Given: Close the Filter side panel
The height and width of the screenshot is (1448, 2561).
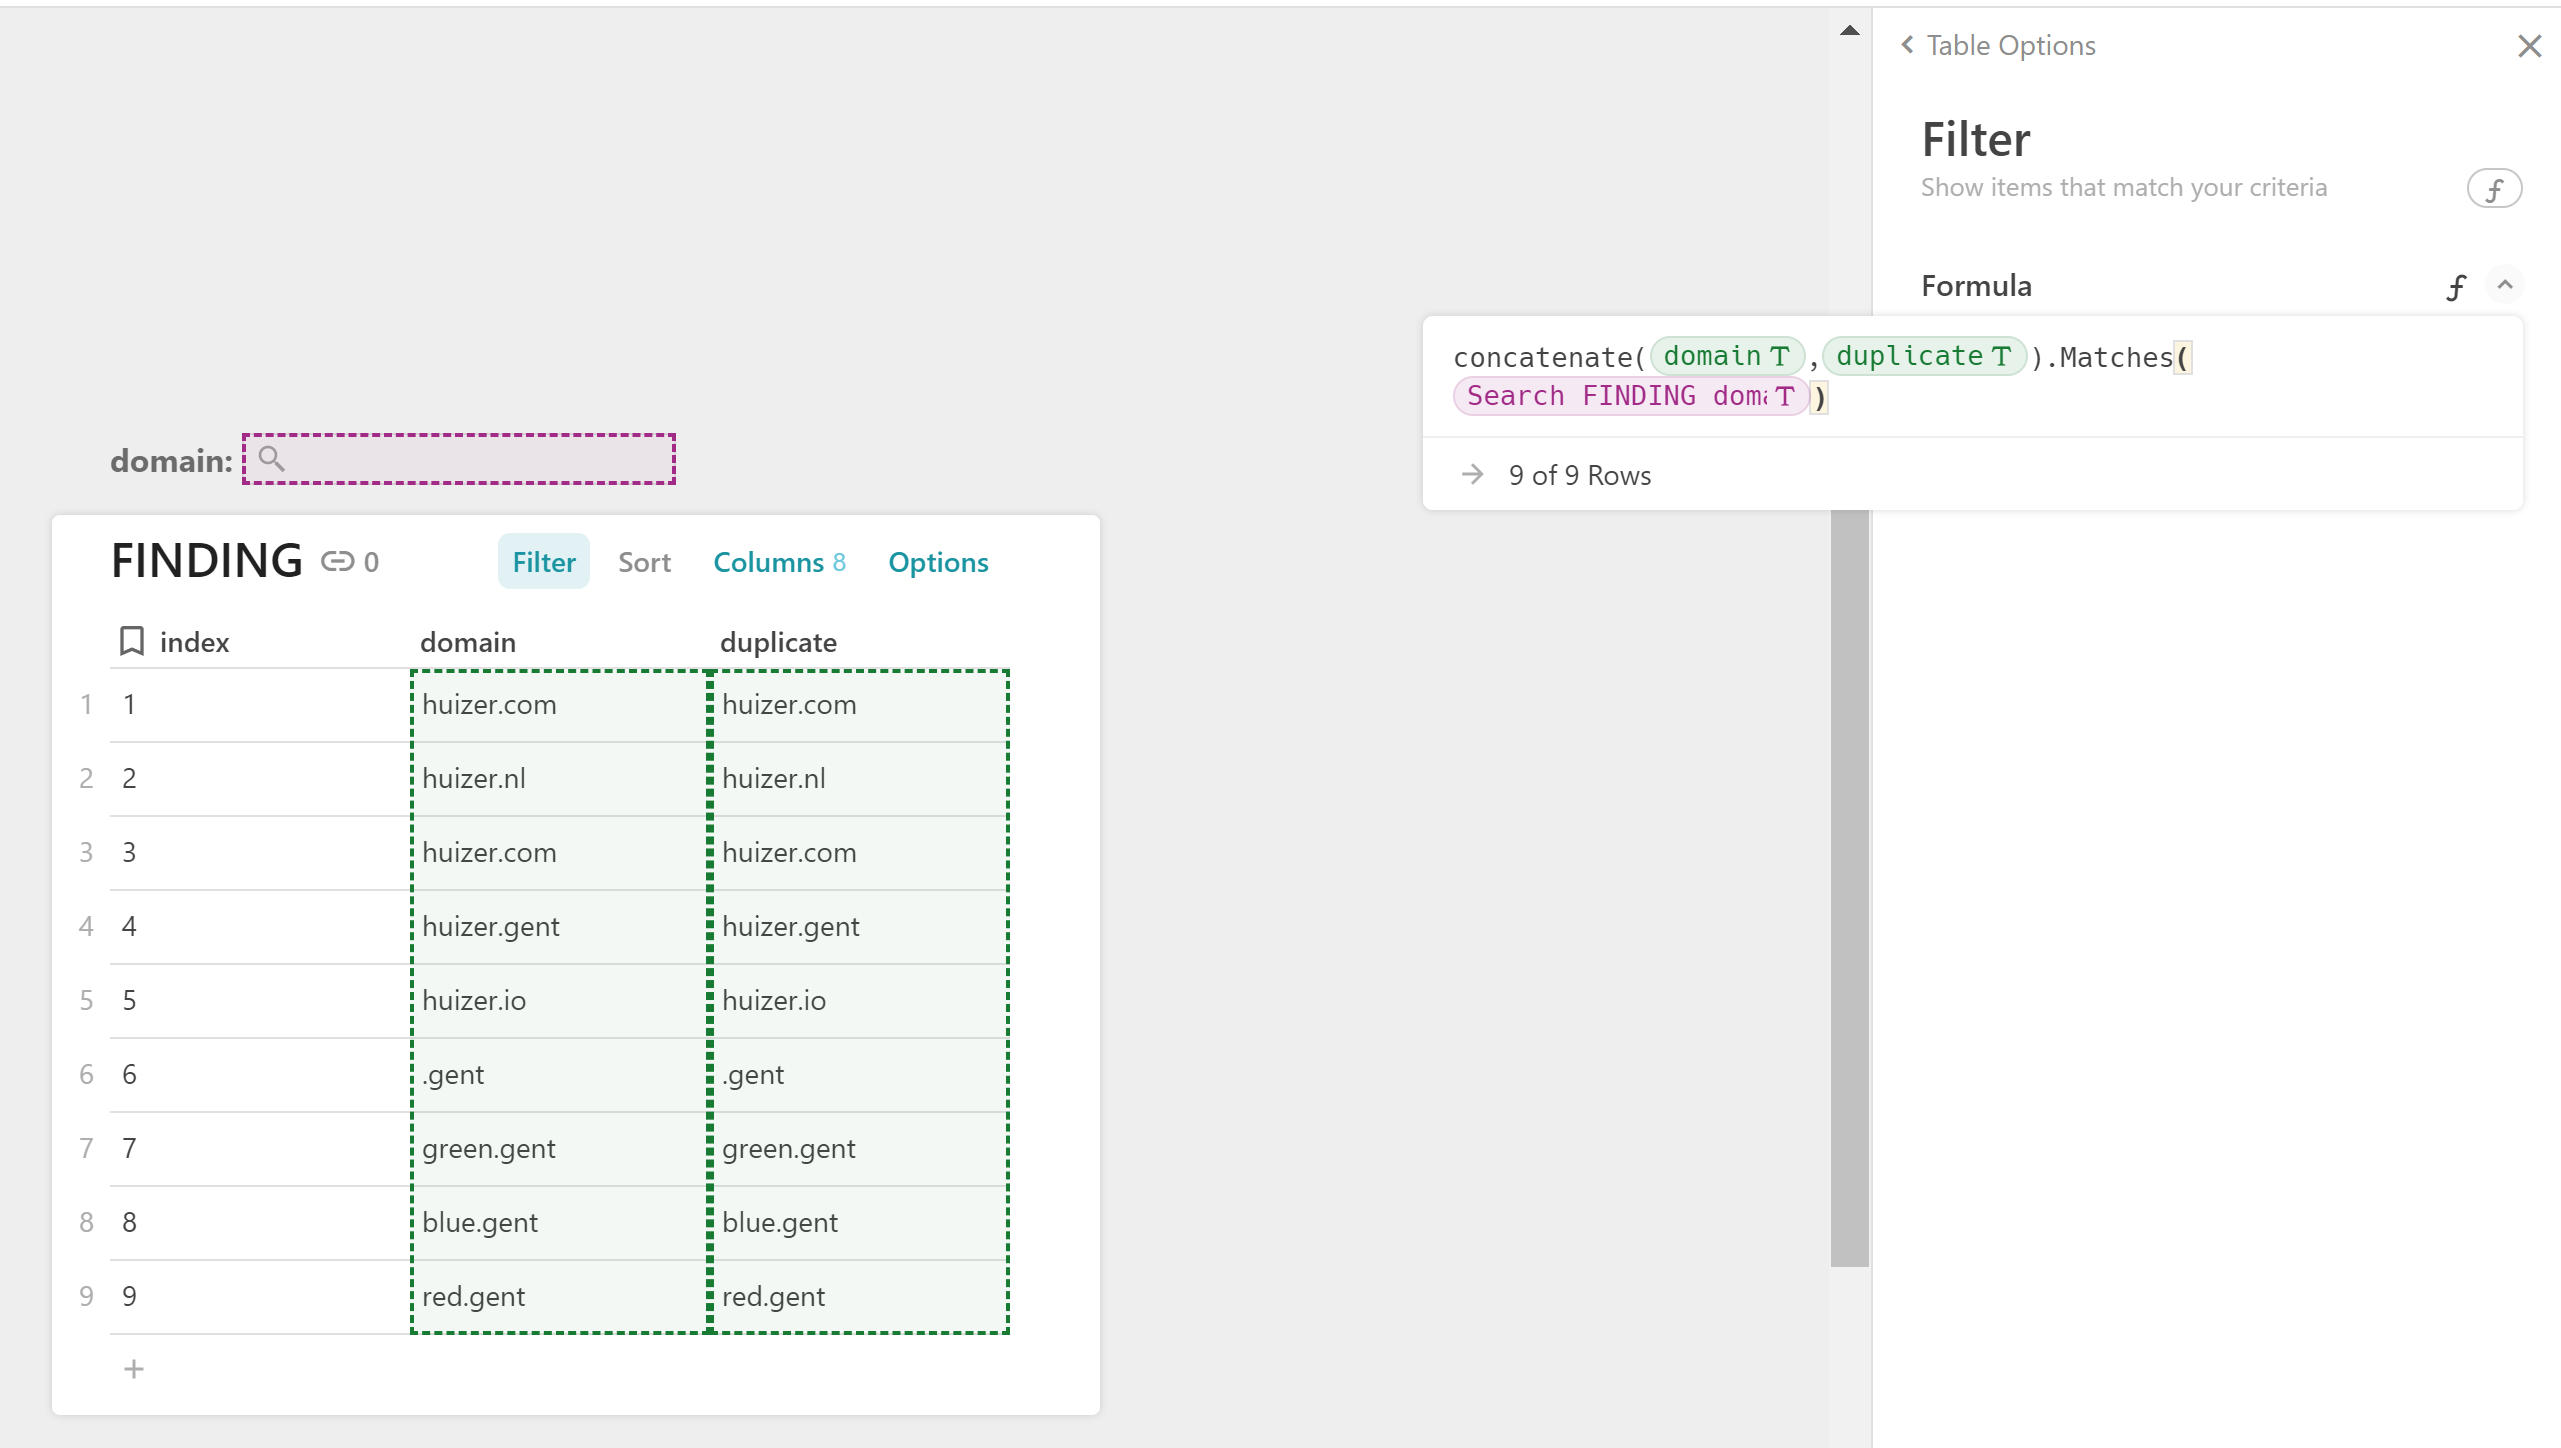Looking at the screenshot, I should (2529, 46).
